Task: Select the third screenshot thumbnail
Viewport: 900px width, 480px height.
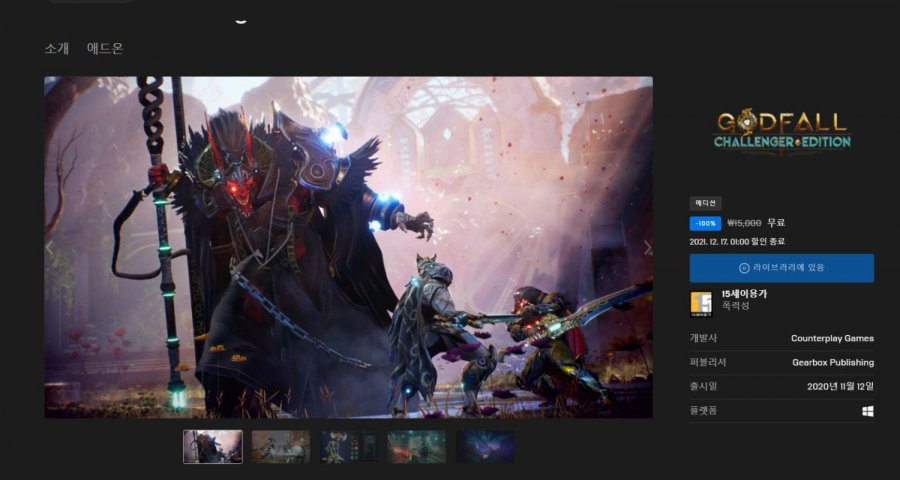Action: (349, 447)
